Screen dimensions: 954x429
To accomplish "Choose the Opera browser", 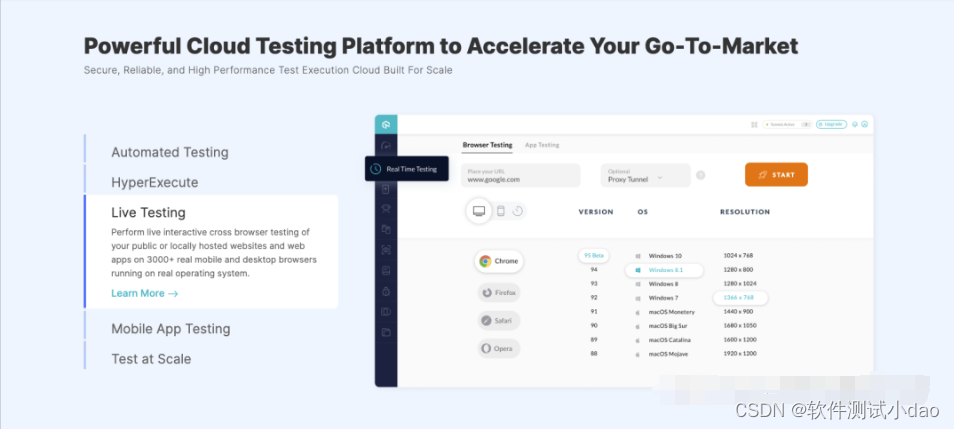I will (499, 349).
